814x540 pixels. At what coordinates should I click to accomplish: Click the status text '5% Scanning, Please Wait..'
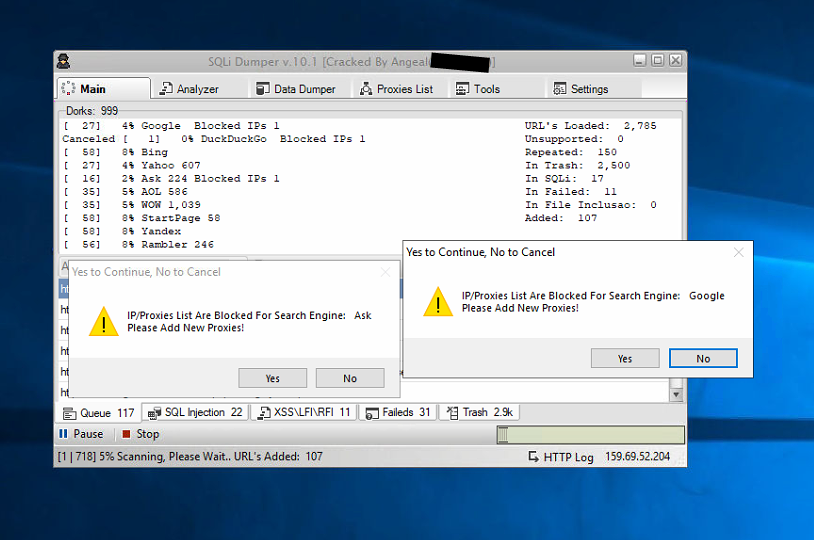point(165,456)
